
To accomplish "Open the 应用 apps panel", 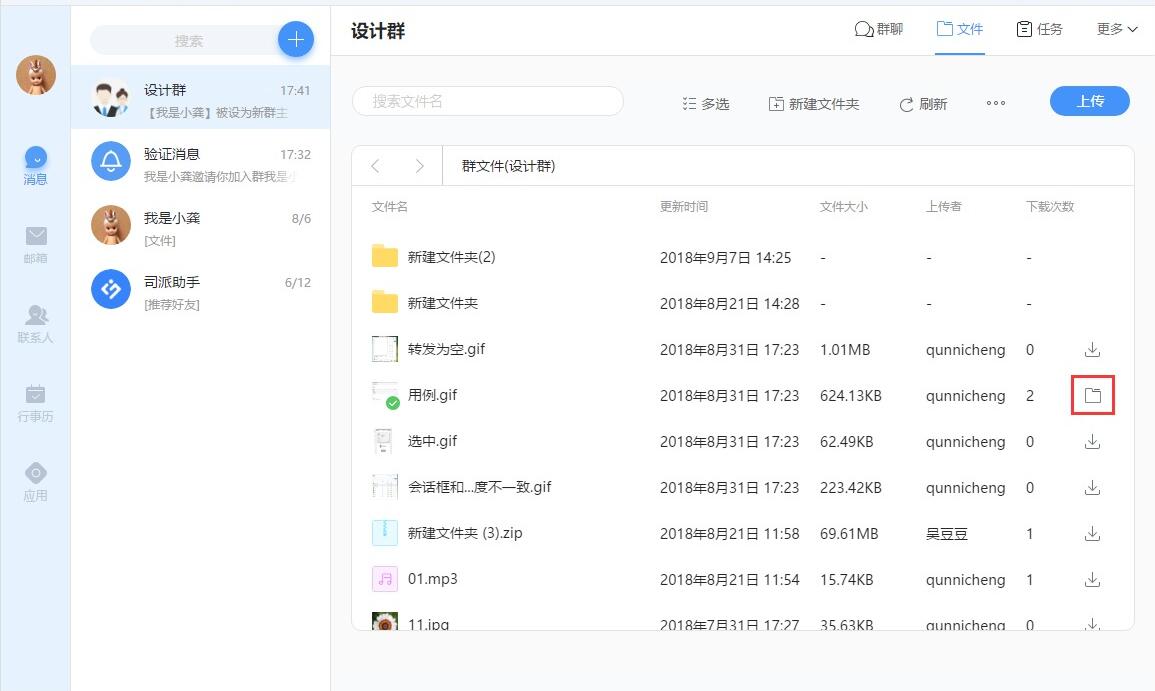I will tap(35, 478).
